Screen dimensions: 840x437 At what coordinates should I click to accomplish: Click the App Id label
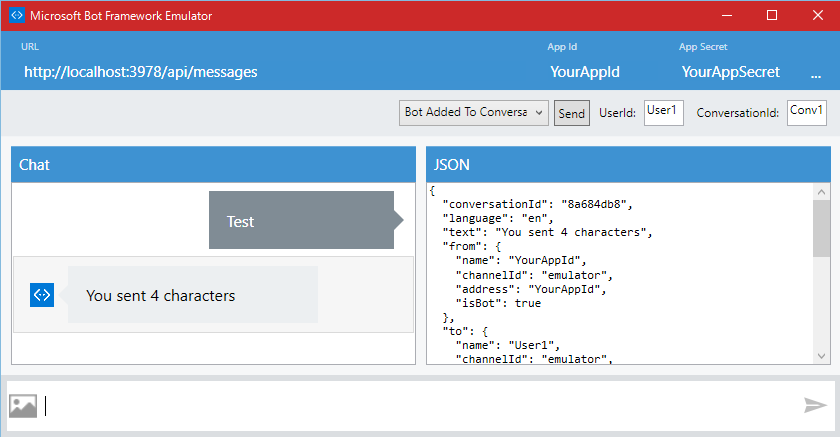pyautogui.click(x=562, y=47)
